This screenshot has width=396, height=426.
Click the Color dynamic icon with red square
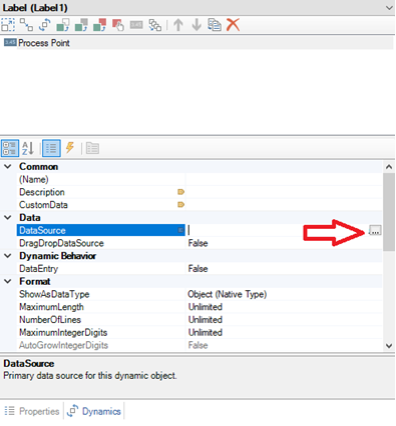99,25
